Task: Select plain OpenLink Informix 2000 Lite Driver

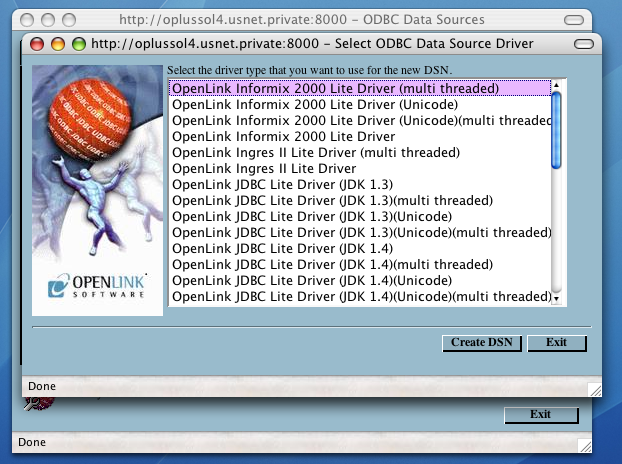Action: click(360, 136)
